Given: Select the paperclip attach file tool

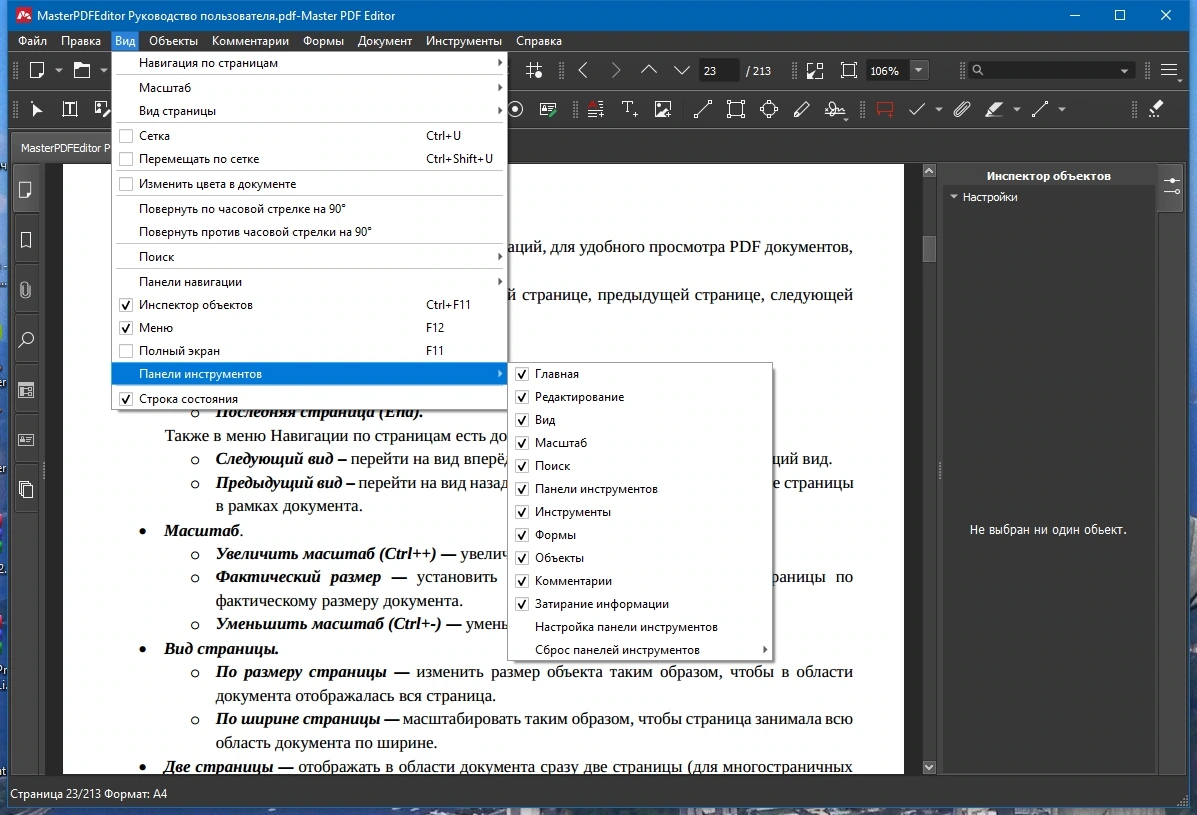Looking at the screenshot, I should pyautogui.click(x=962, y=109).
